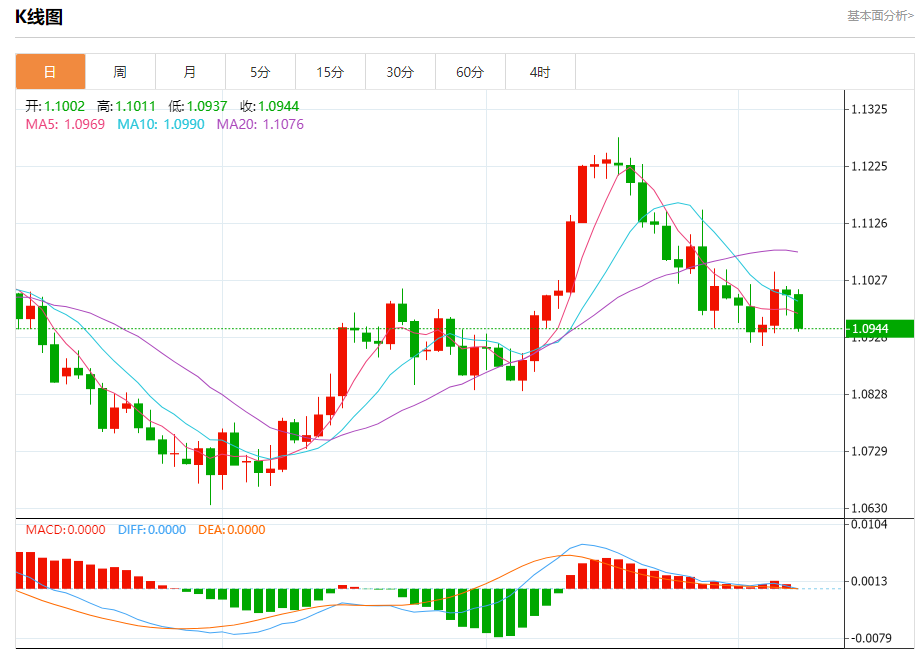Image resolution: width=919 pixels, height=649 pixels.
Task: Select the 日 daily chart tab
Action: pyautogui.click(x=50, y=72)
